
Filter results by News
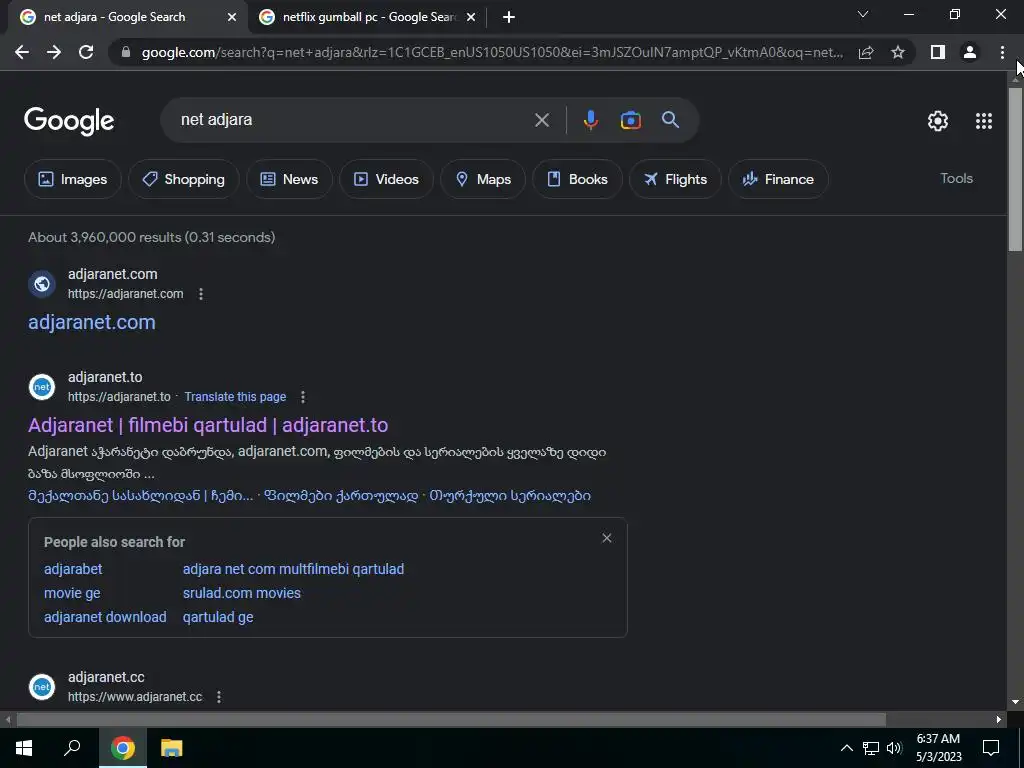[289, 179]
